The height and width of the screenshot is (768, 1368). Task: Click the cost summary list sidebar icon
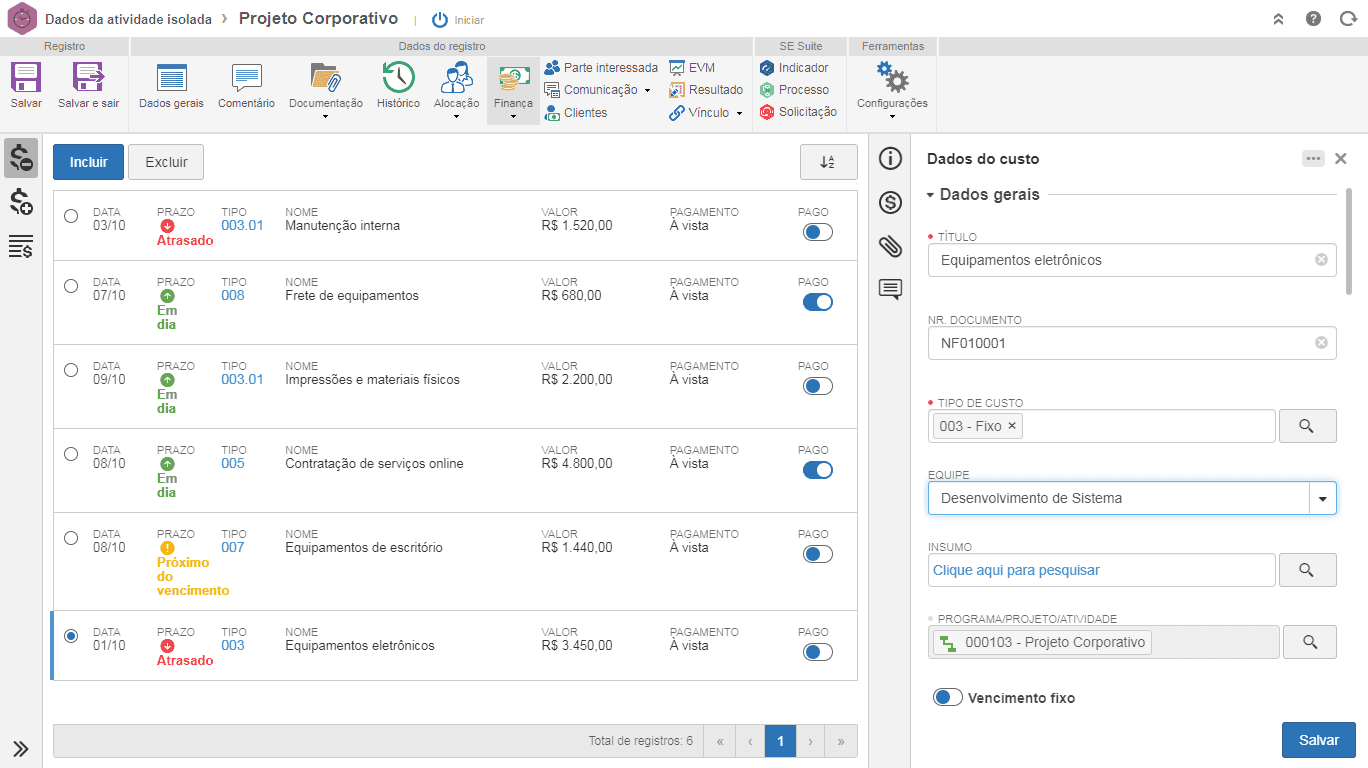pos(21,246)
